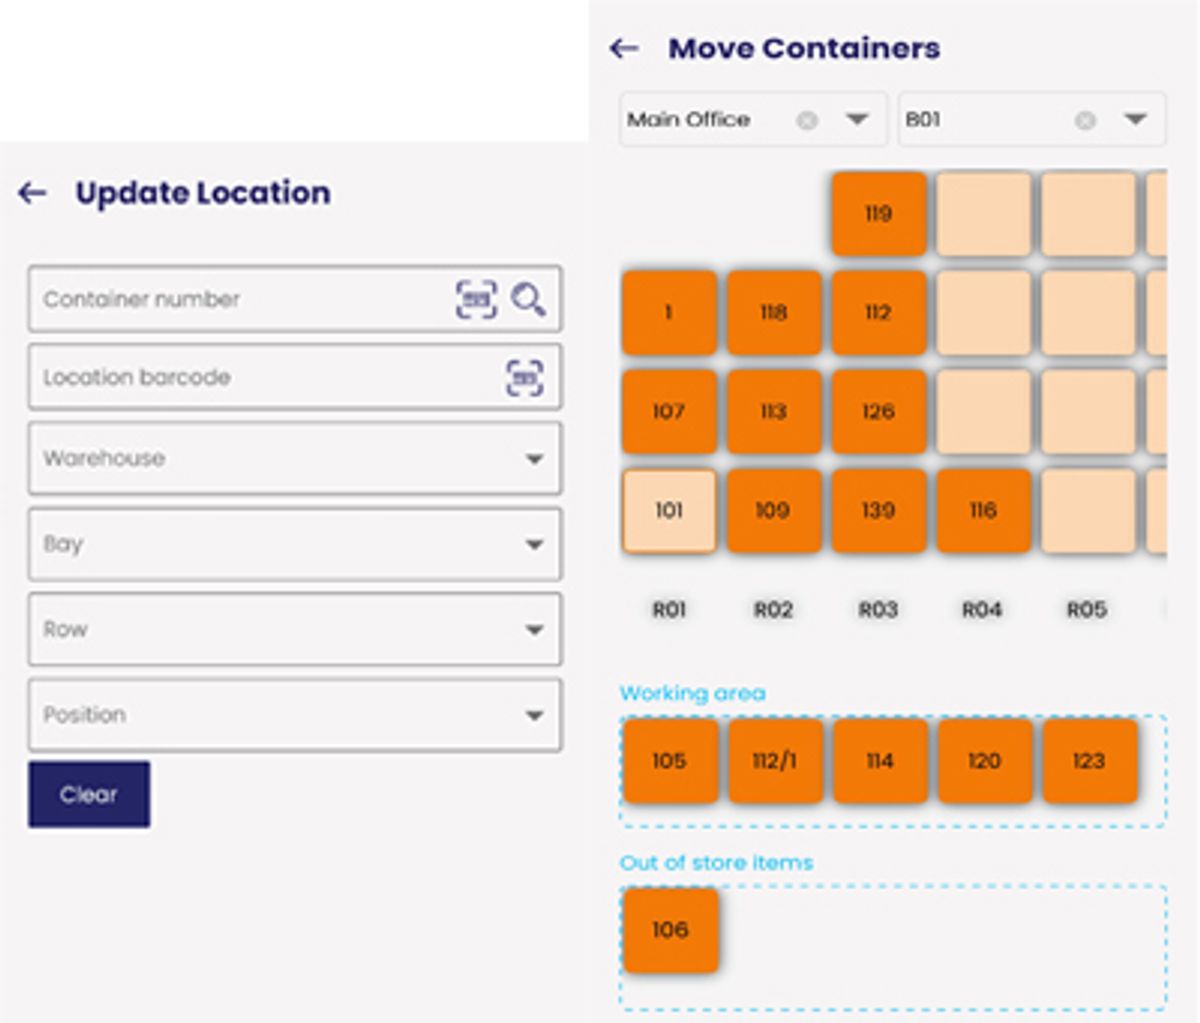Viewport: 1200px width, 1023px height.
Task: Click the Working area heading
Action: tap(692, 693)
